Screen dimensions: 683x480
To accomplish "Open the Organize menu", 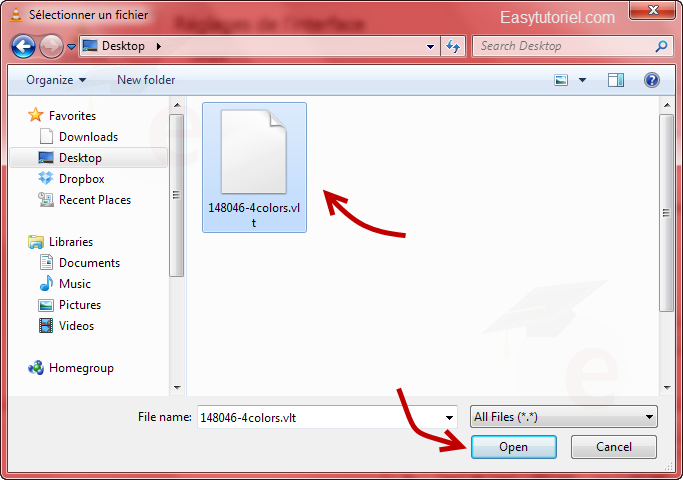I will [x=56, y=80].
